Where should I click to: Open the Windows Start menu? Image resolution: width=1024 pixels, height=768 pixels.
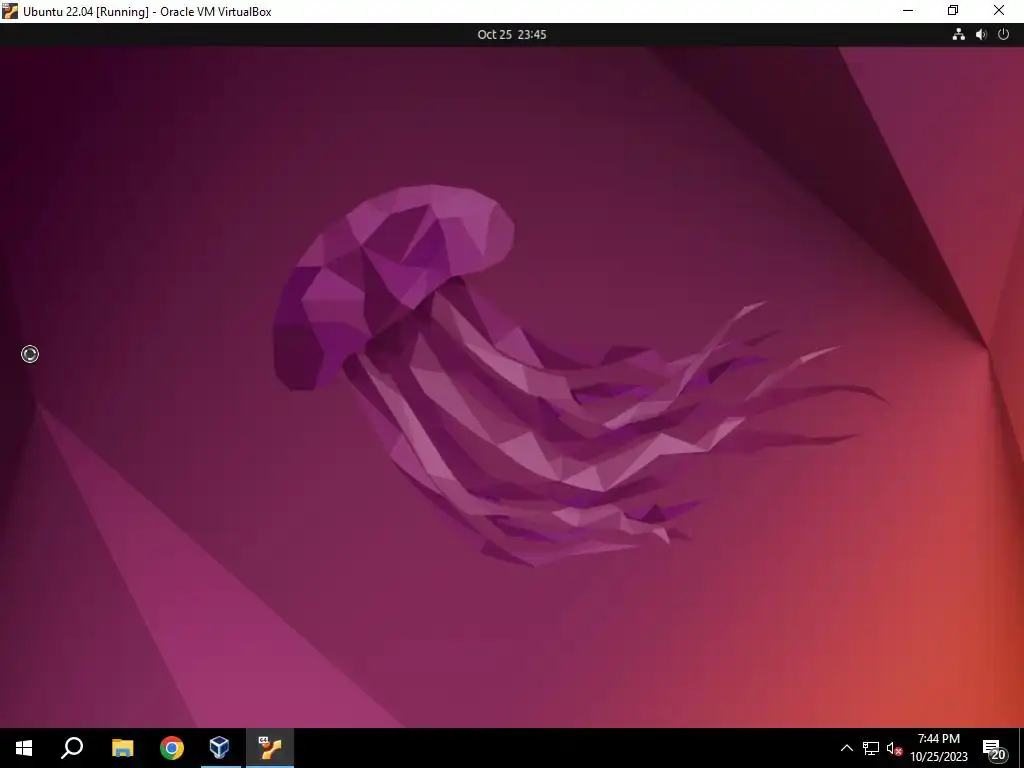24,748
